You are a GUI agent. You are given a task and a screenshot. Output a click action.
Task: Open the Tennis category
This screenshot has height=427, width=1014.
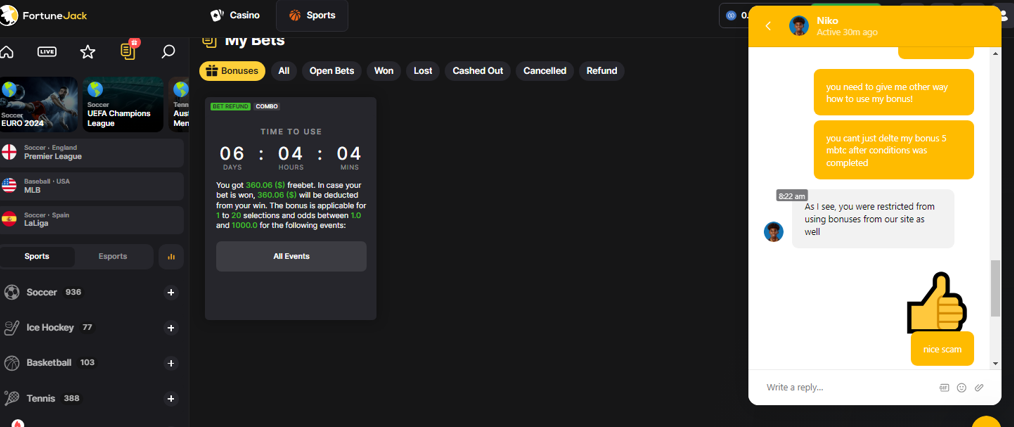coord(41,399)
